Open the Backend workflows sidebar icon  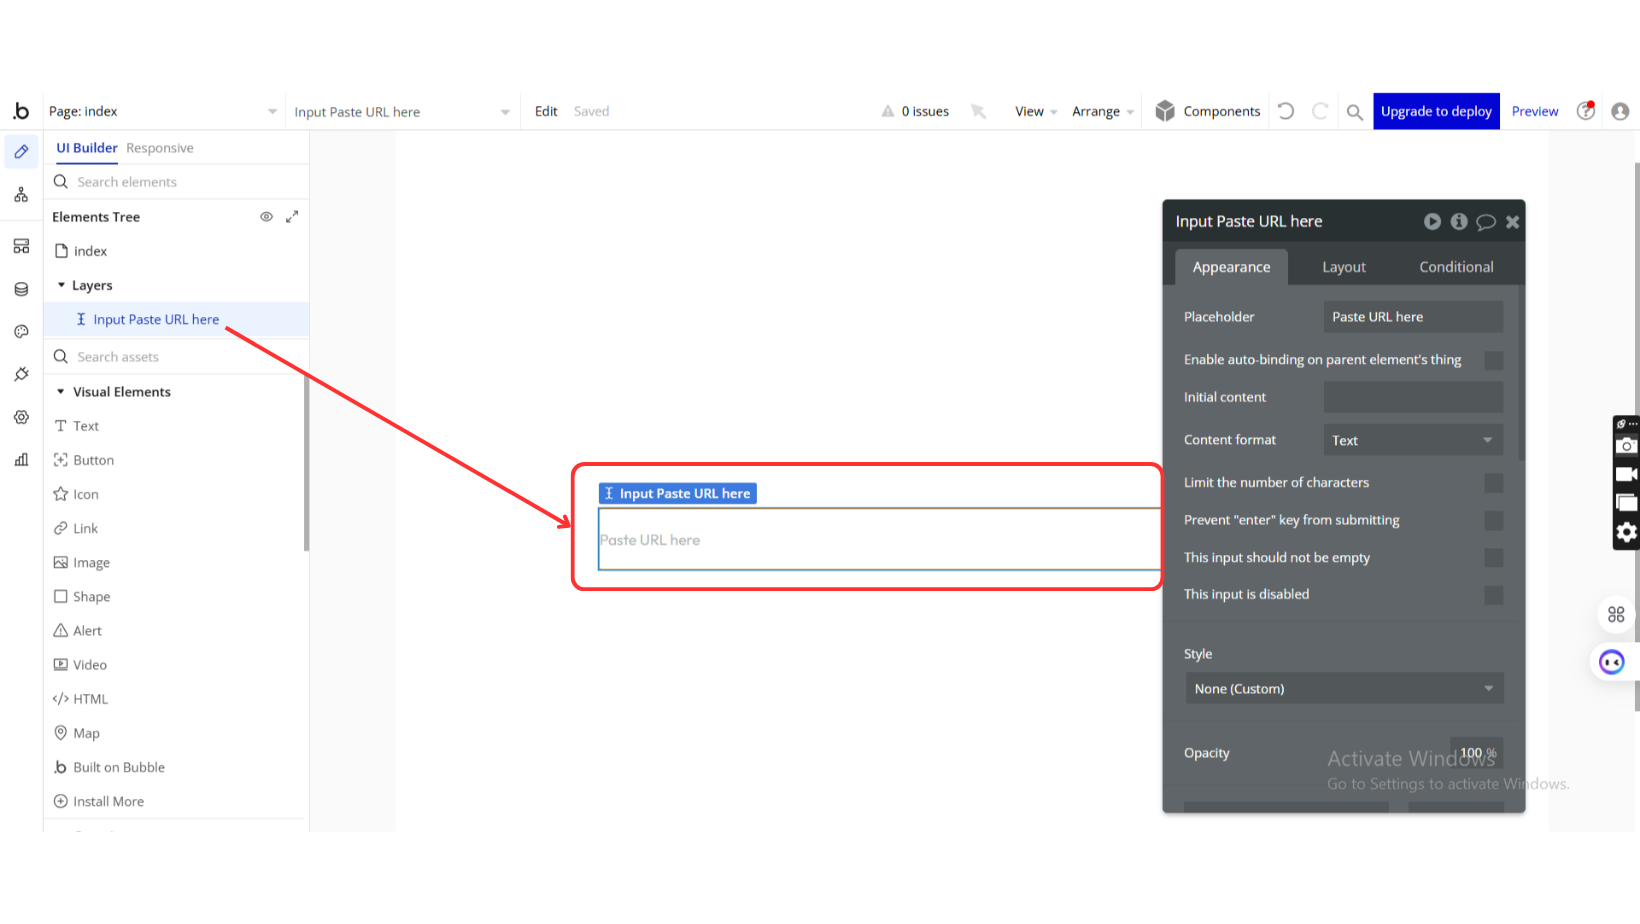(21, 246)
